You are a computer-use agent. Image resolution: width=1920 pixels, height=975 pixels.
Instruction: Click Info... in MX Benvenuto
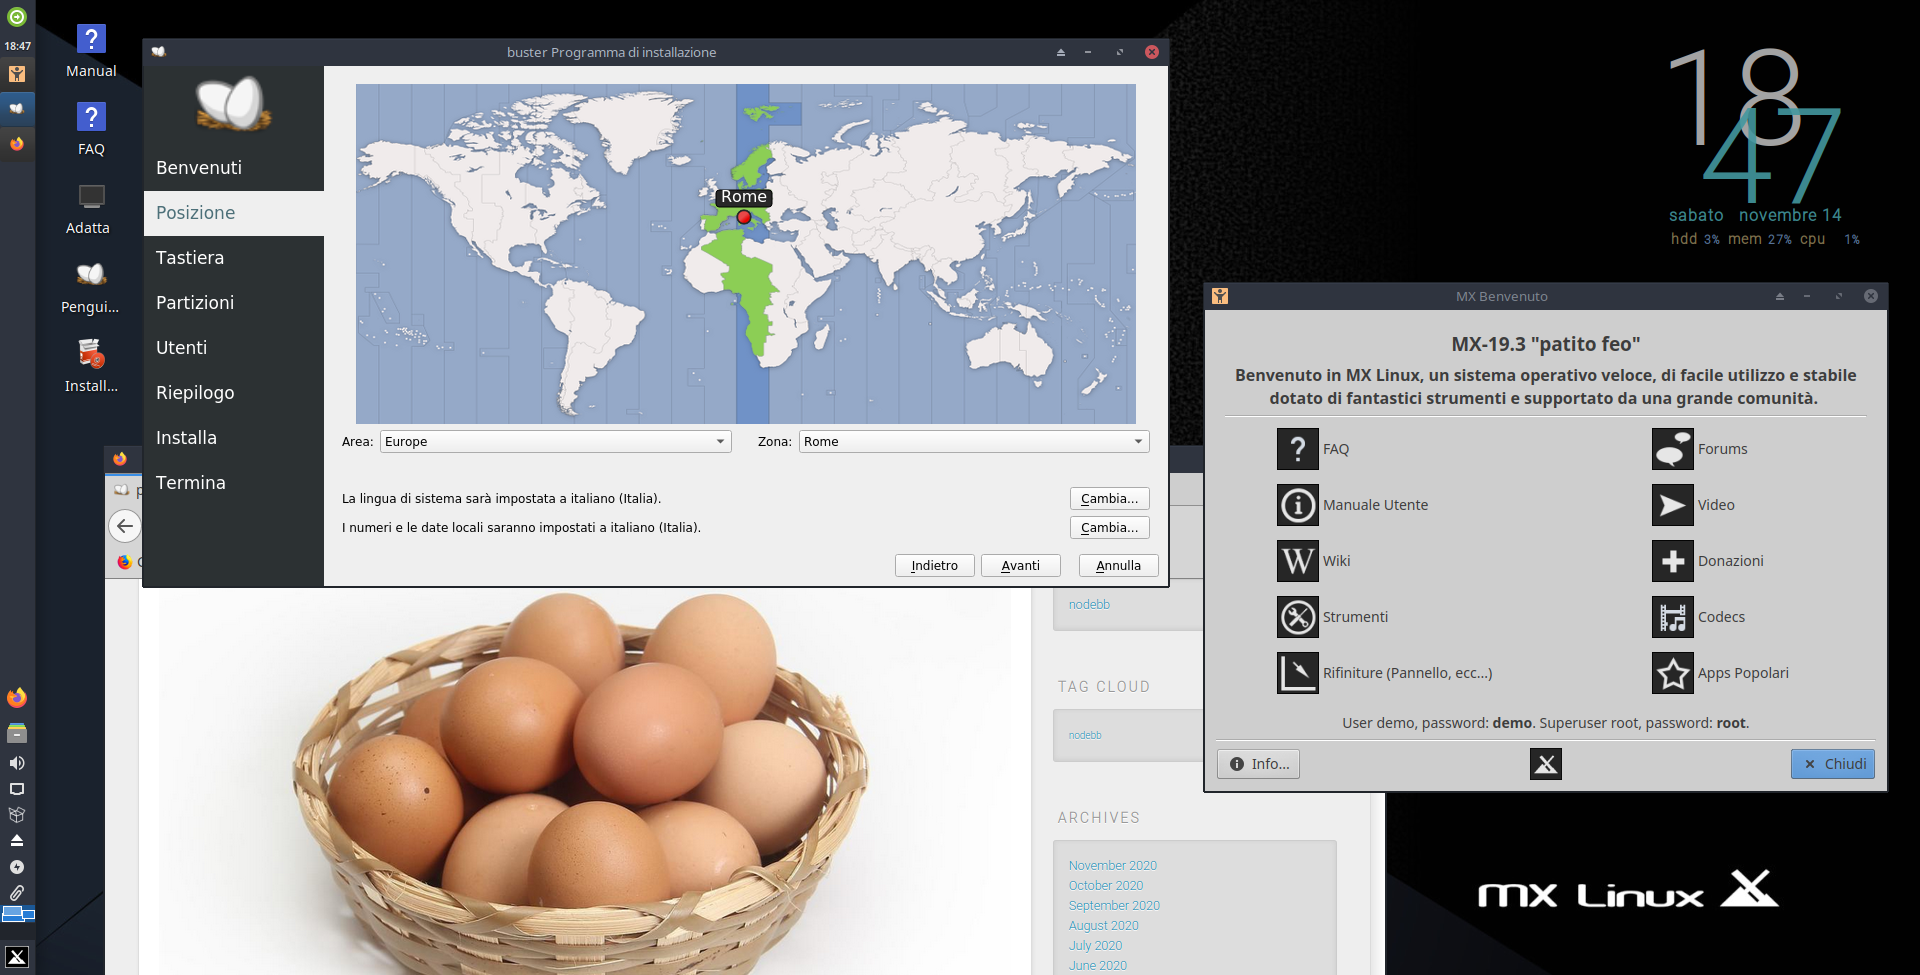[1259, 764]
